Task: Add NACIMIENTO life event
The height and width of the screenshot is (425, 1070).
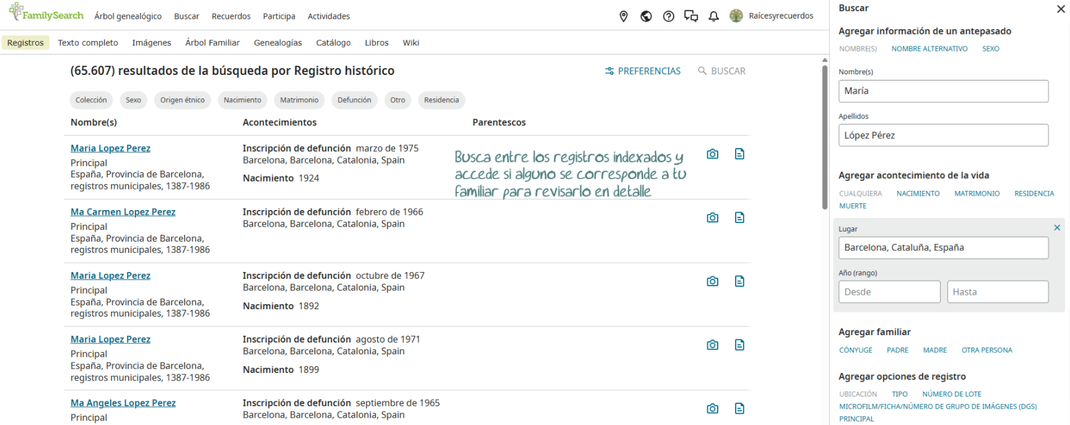Action: coord(918,193)
